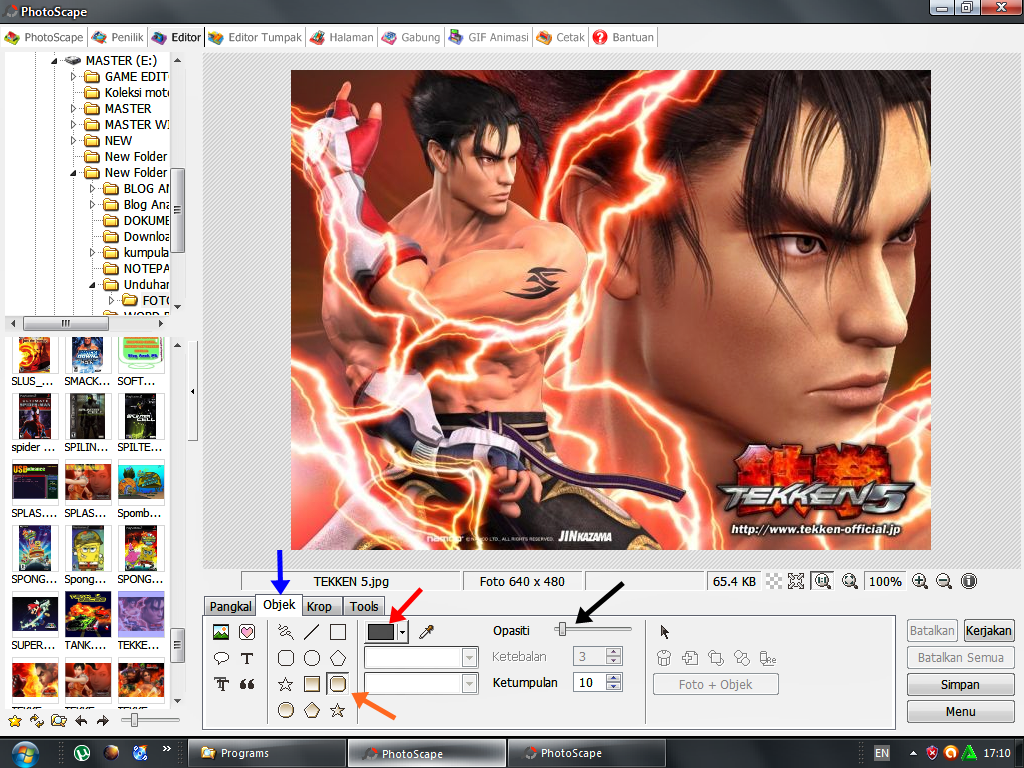The height and width of the screenshot is (768, 1024).
Task: Expand the GAME EDIT folder
Action: (73, 76)
